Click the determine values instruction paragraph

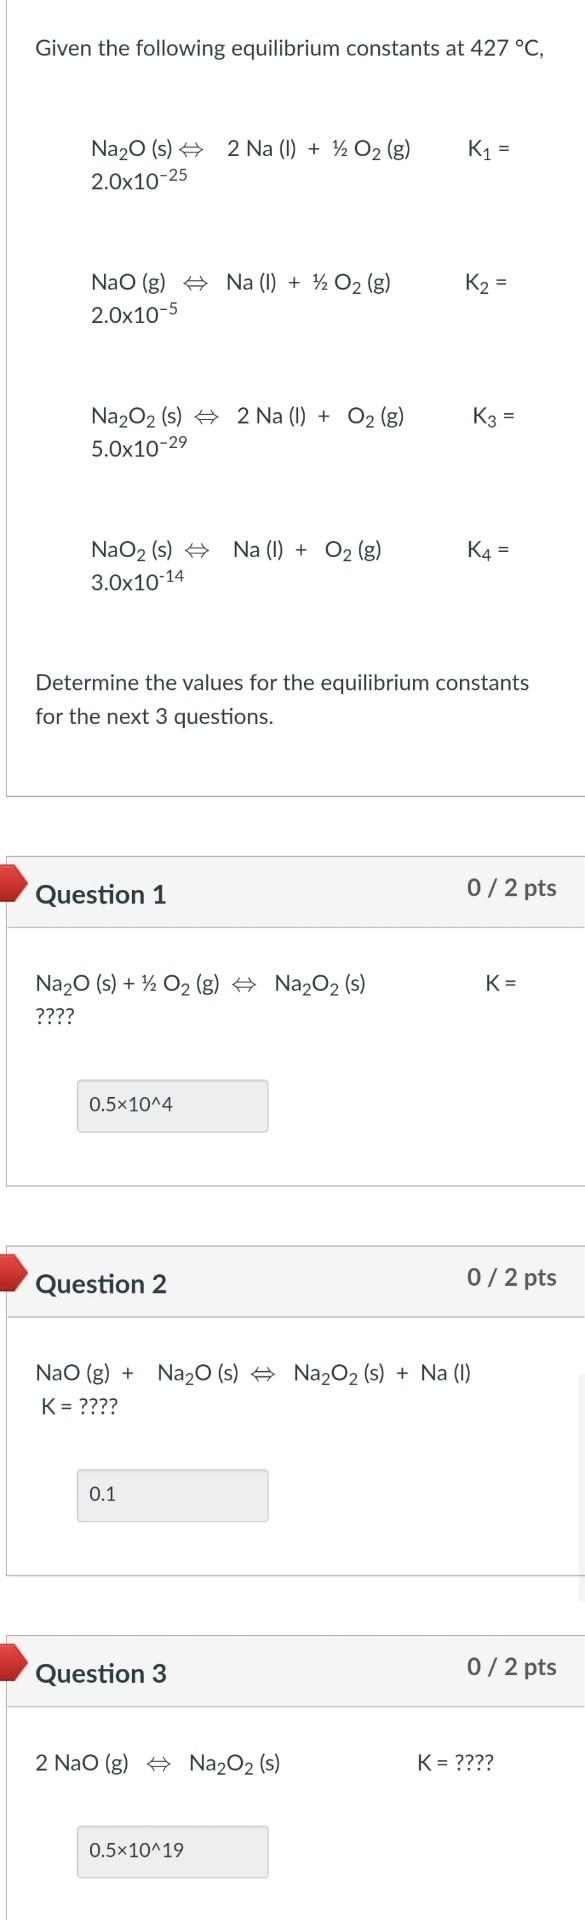(x=282, y=699)
